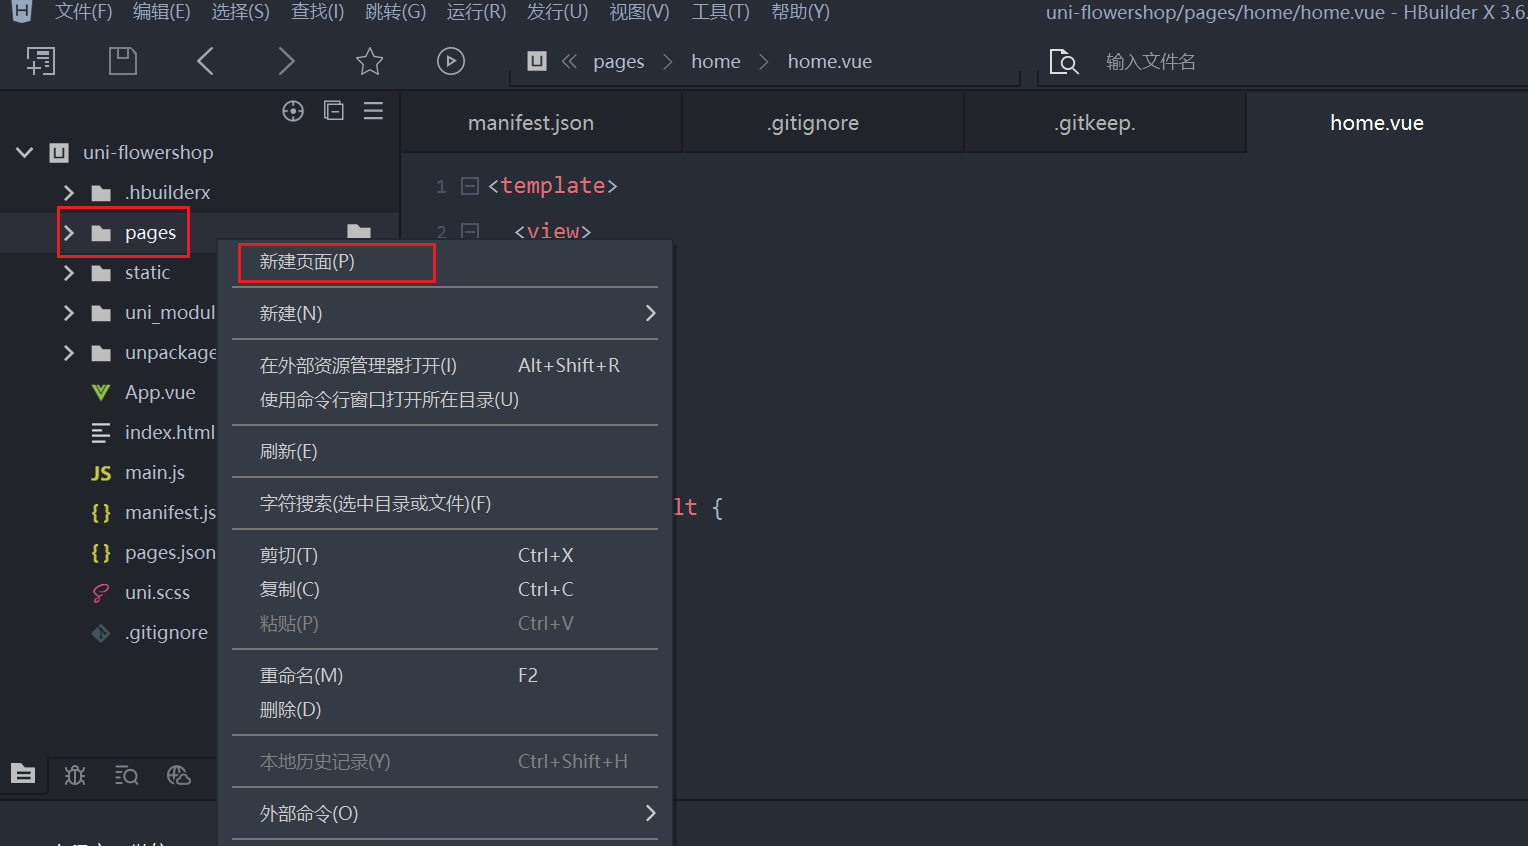Open the debug bug icon

point(75,775)
